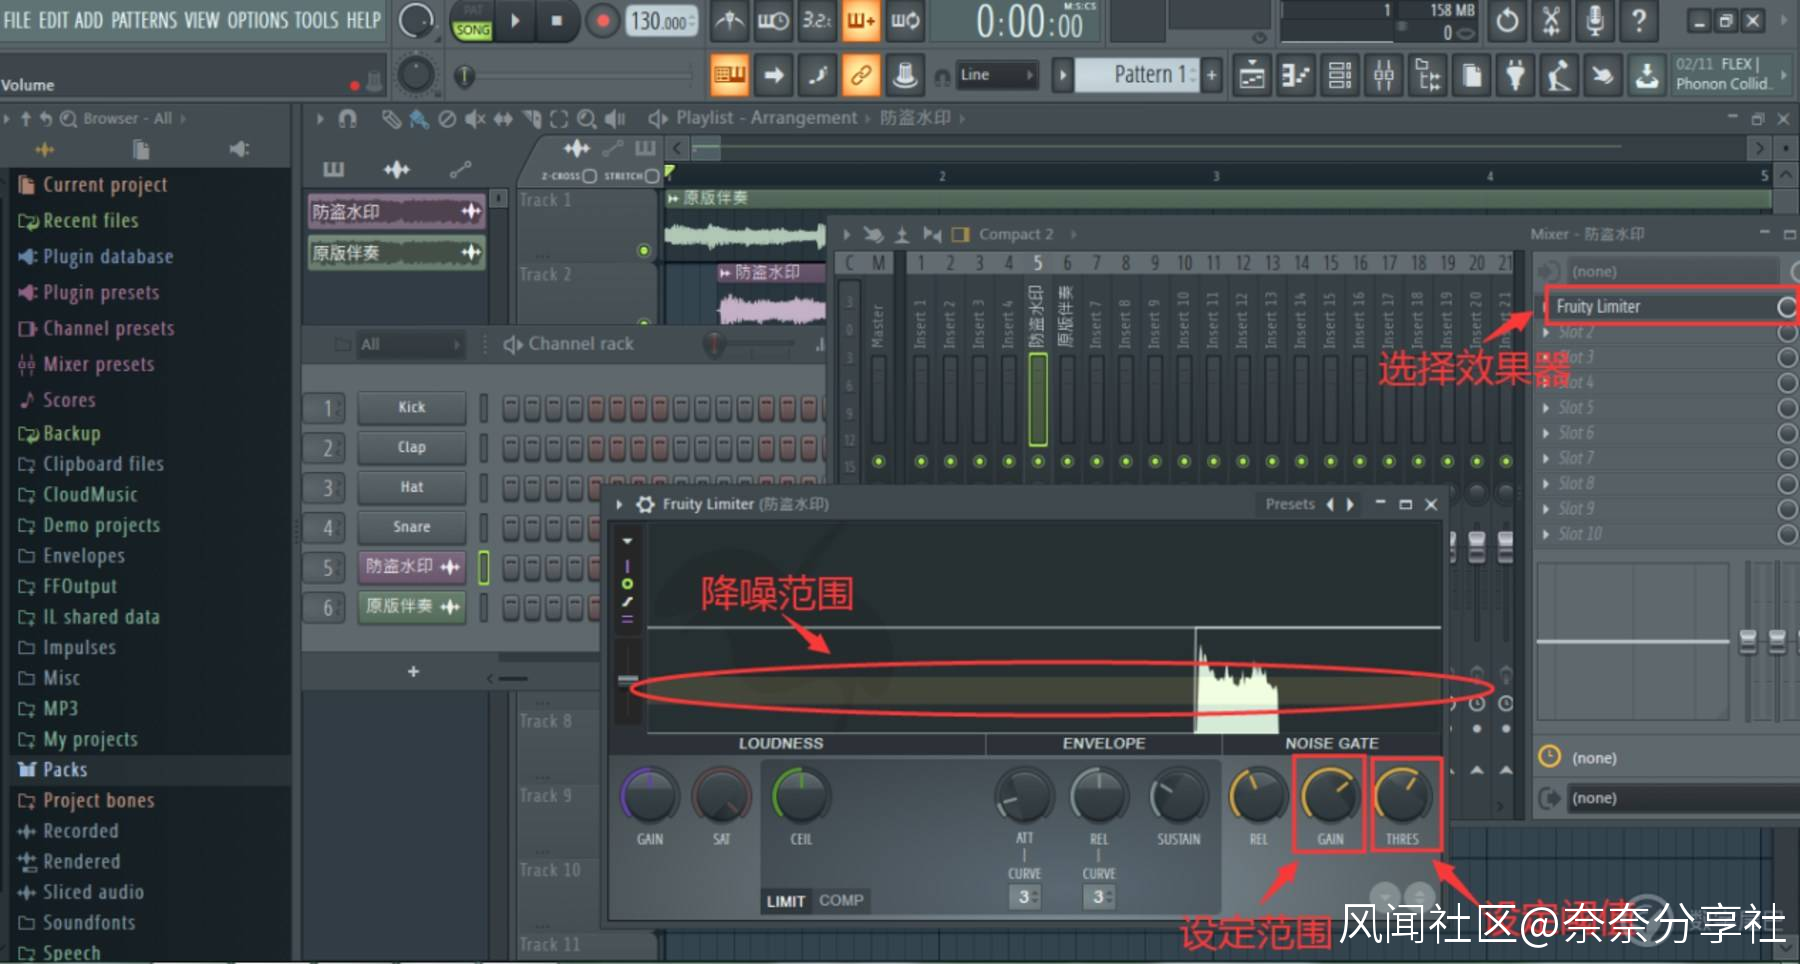The height and width of the screenshot is (964, 1800).
Task: Toggle the Z-CROSS checkbox
Action: [589, 176]
